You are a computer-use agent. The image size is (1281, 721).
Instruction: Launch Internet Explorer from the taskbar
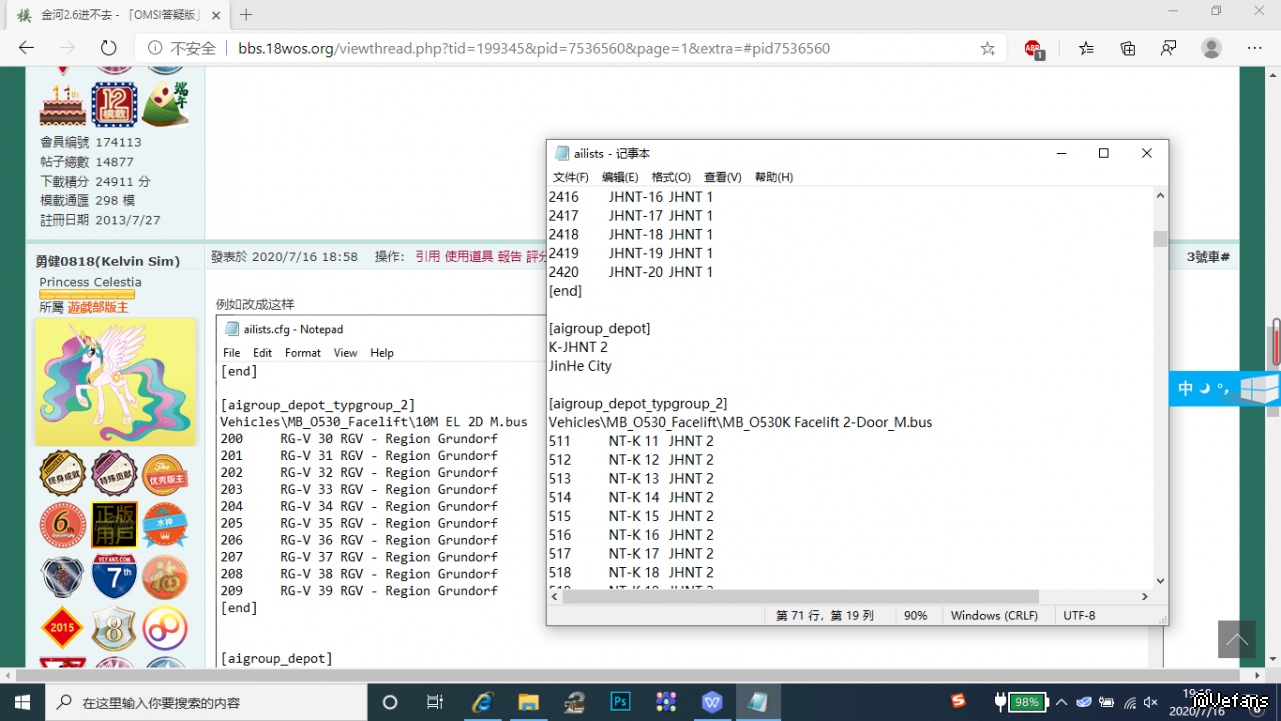(x=482, y=702)
